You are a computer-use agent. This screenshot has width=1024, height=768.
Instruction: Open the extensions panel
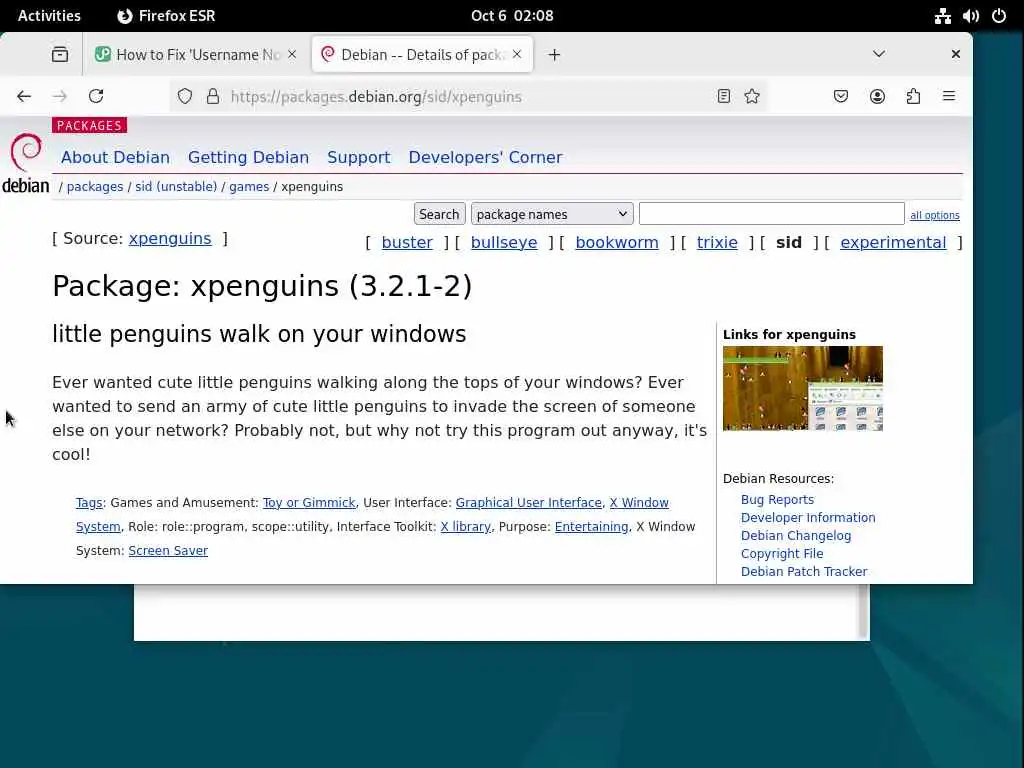914,97
